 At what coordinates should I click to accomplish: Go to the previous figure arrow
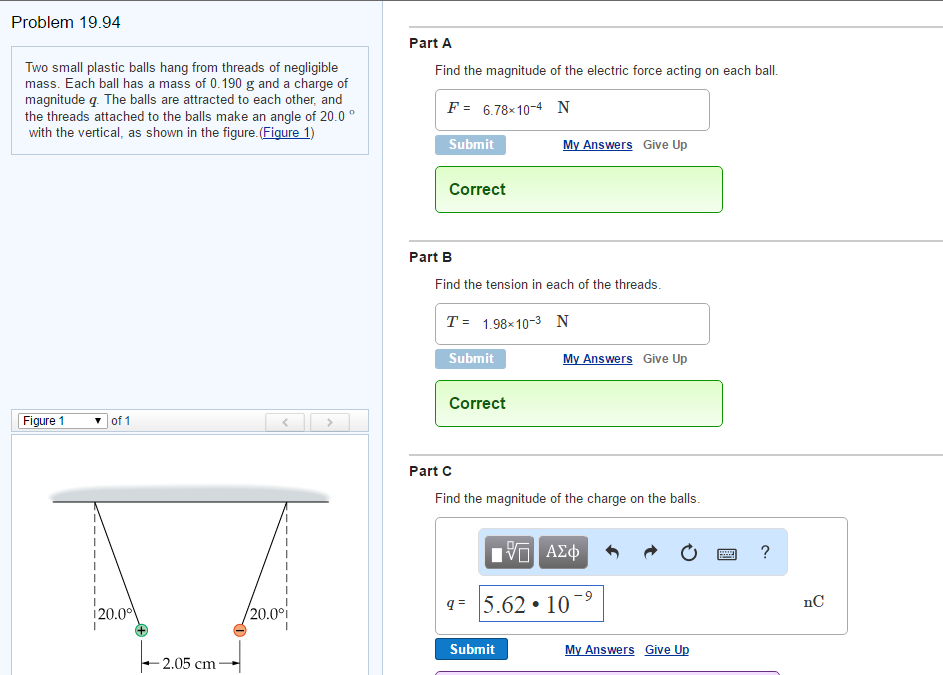point(286,422)
